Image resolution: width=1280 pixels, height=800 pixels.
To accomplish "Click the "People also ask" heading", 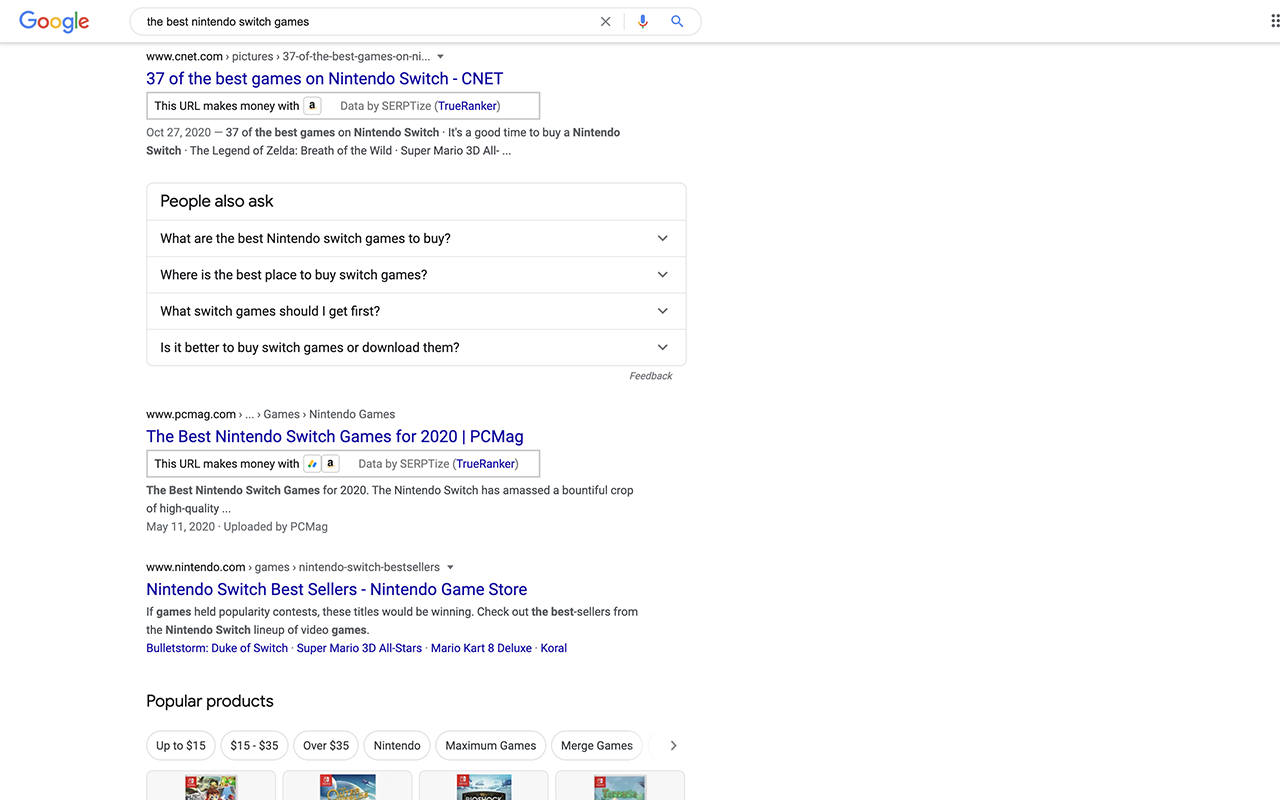I will (x=217, y=201).
